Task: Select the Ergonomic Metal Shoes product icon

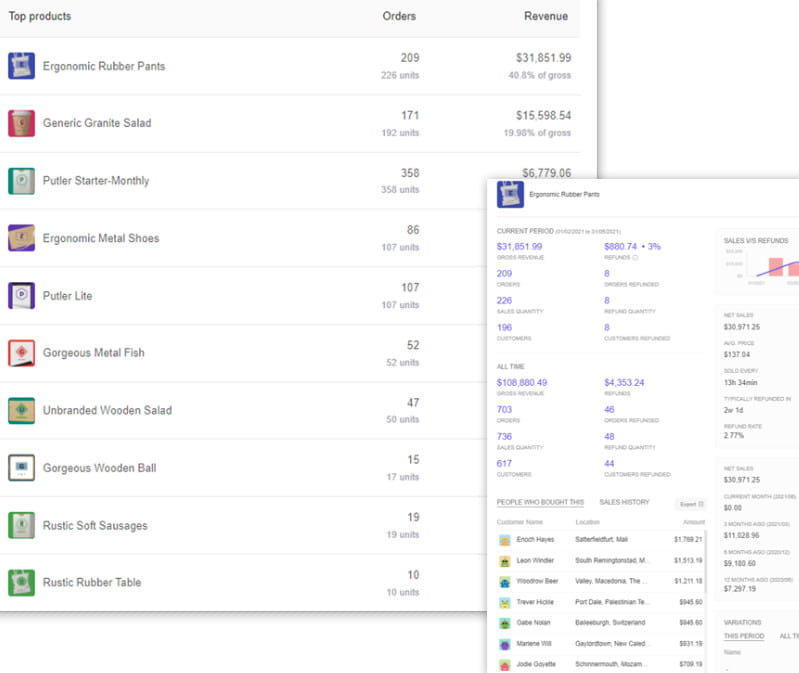Action: pos(21,238)
